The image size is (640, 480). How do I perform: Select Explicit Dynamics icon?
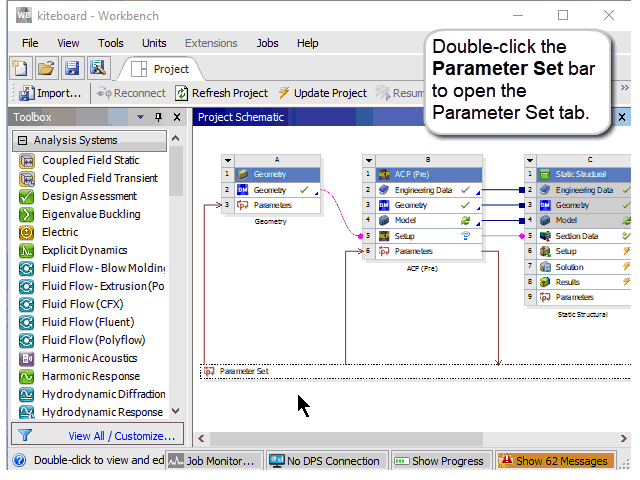click(27, 251)
